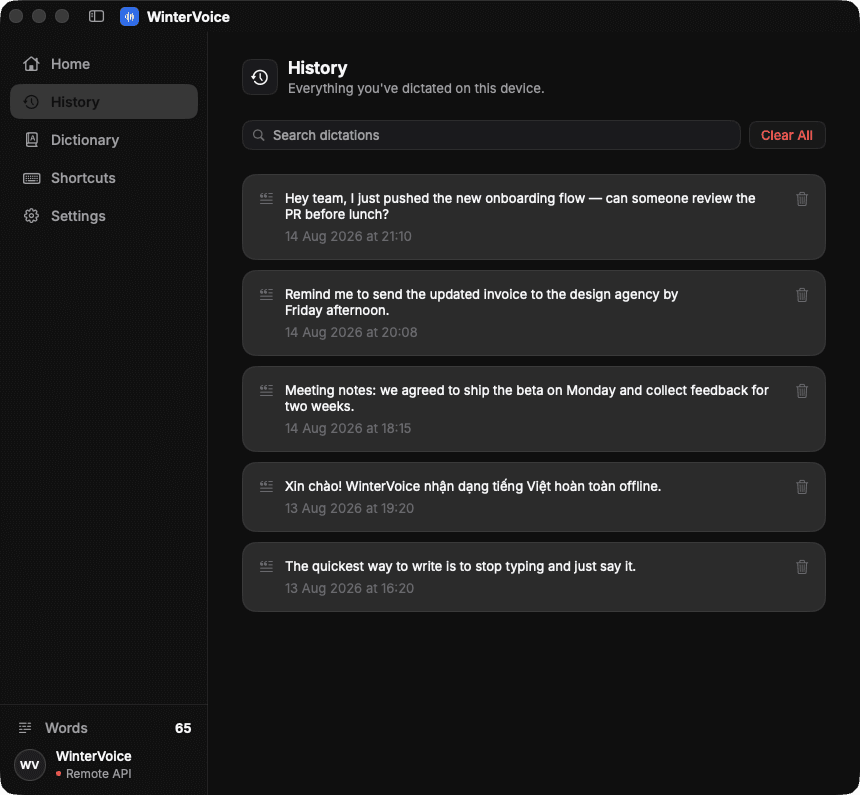Viewport: 860px width, 795px height.
Task: Click the Remote API status label
Action: coord(99,774)
